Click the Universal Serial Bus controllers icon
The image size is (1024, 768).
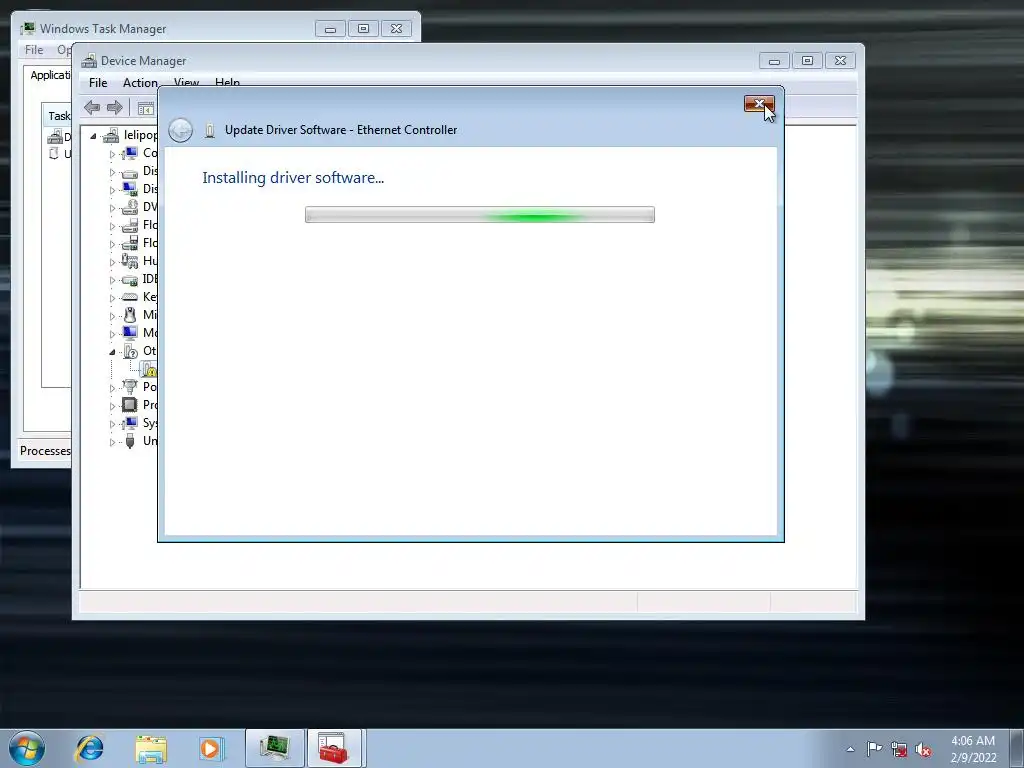(131, 441)
